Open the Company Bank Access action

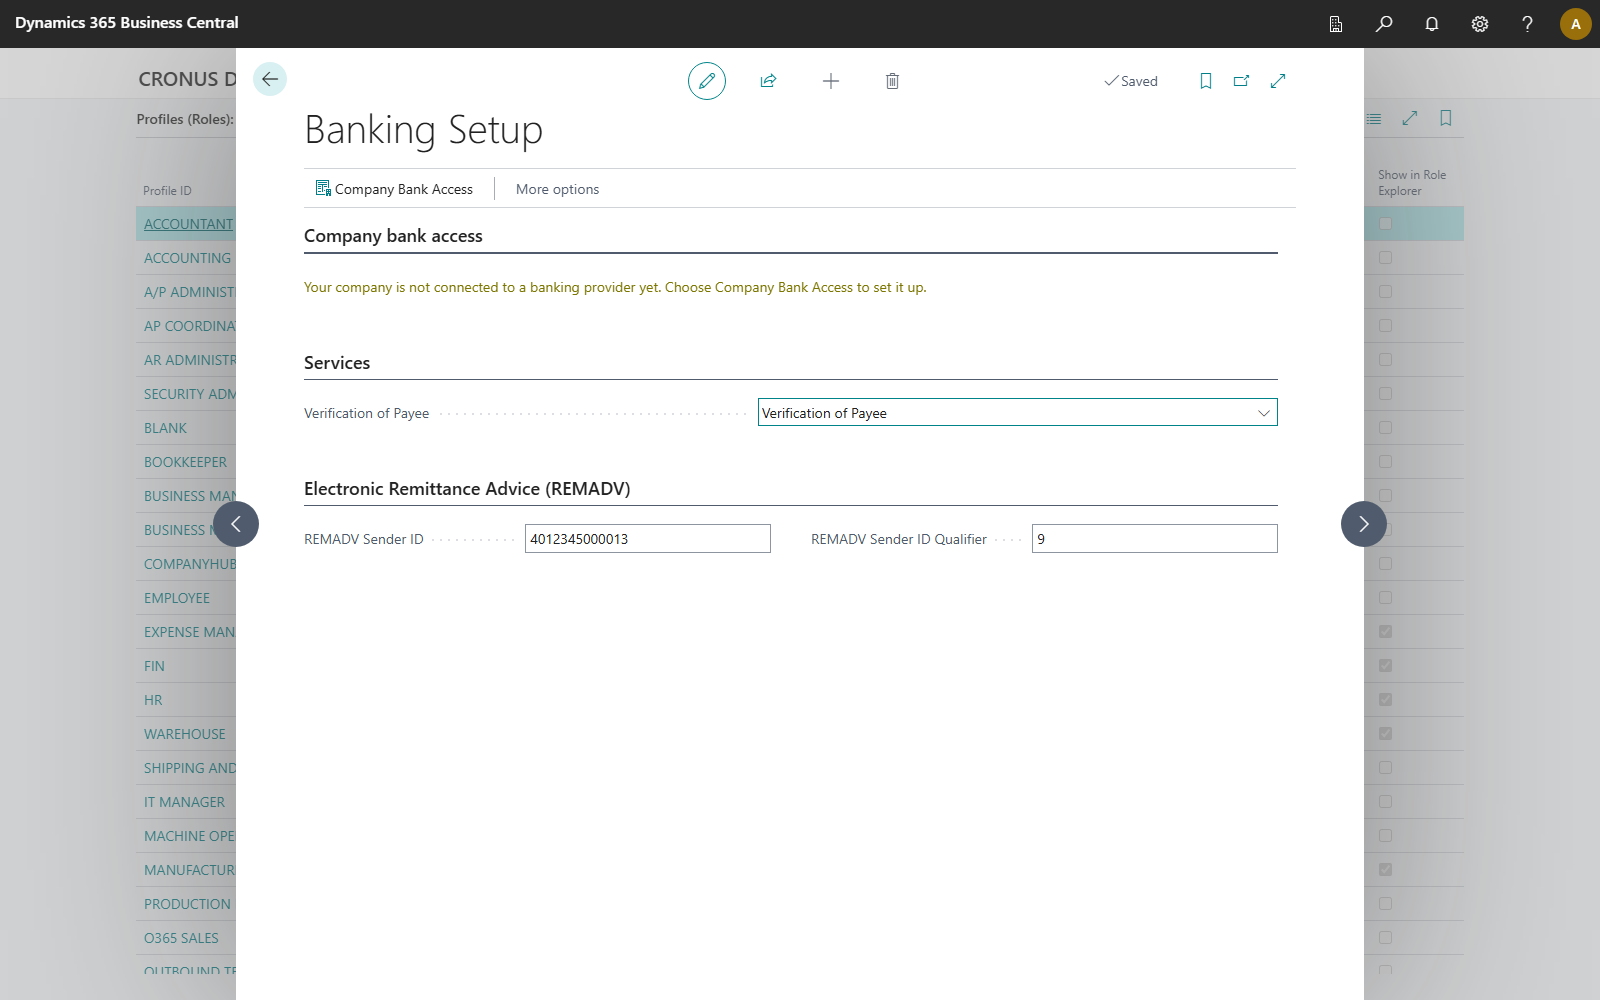(x=394, y=189)
